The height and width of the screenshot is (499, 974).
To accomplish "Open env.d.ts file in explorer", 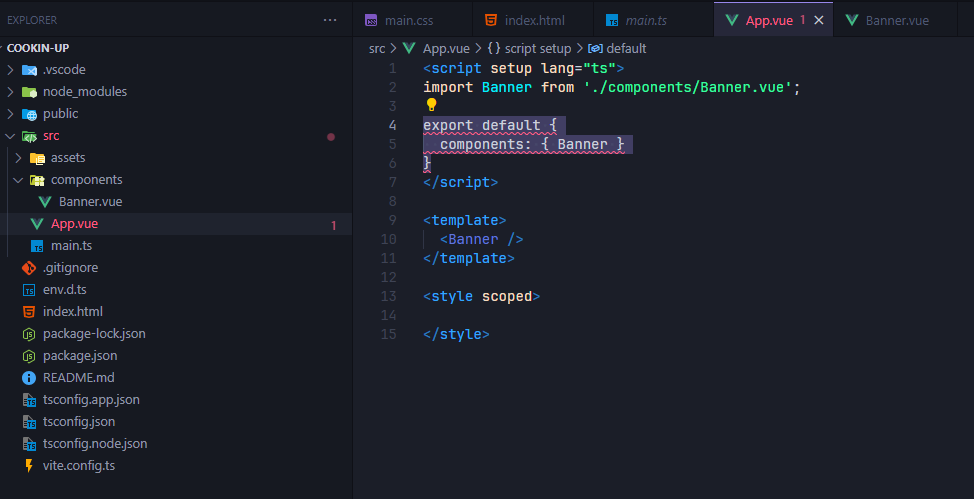I will [x=65, y=290].
